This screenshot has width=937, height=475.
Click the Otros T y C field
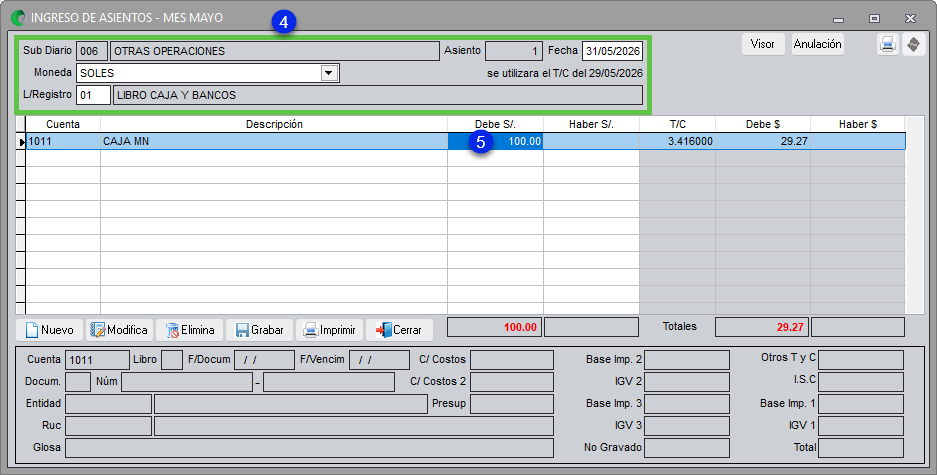[861, 360]
